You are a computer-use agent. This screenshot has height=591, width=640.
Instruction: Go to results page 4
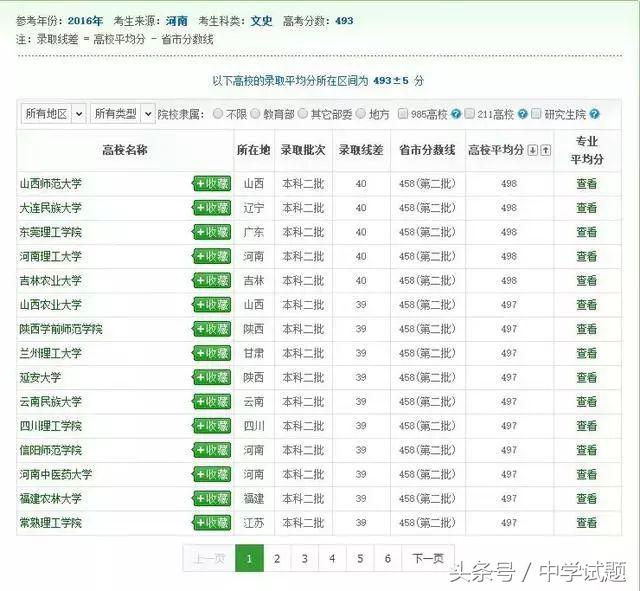[x=332, y=558]
